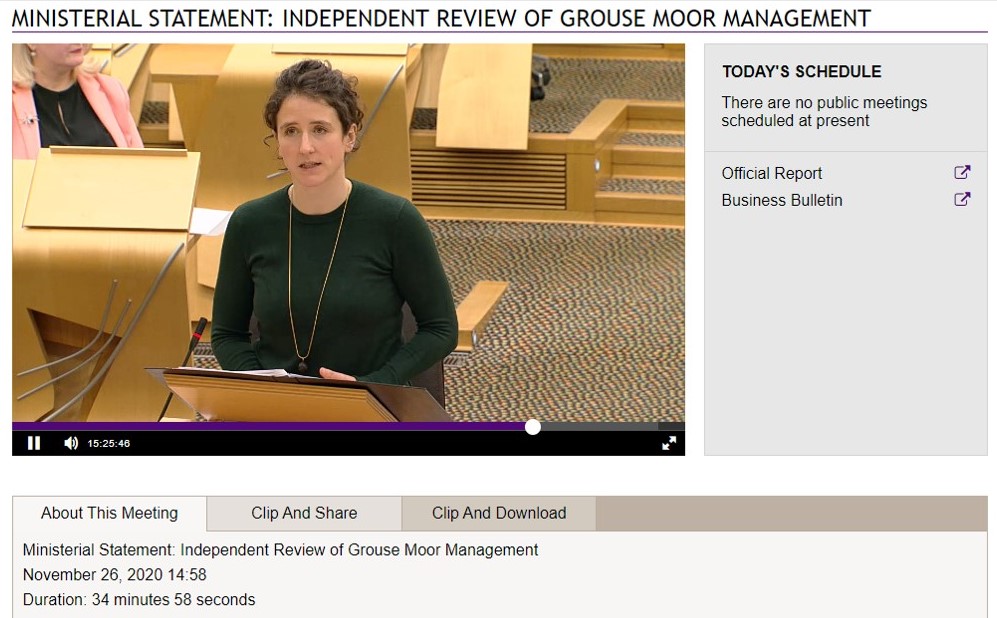
Task: Click external link icon beside Business Bulletin
Action: point(962,199)
